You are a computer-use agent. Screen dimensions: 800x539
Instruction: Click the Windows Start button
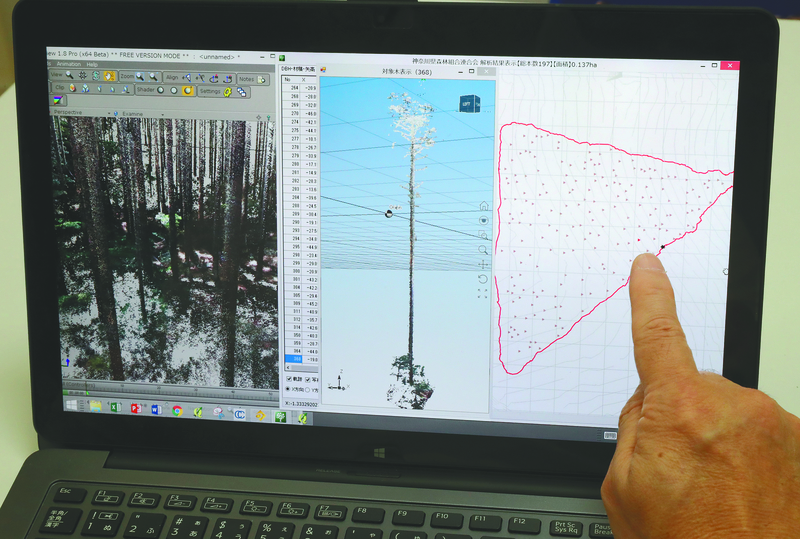pos(72,405)
